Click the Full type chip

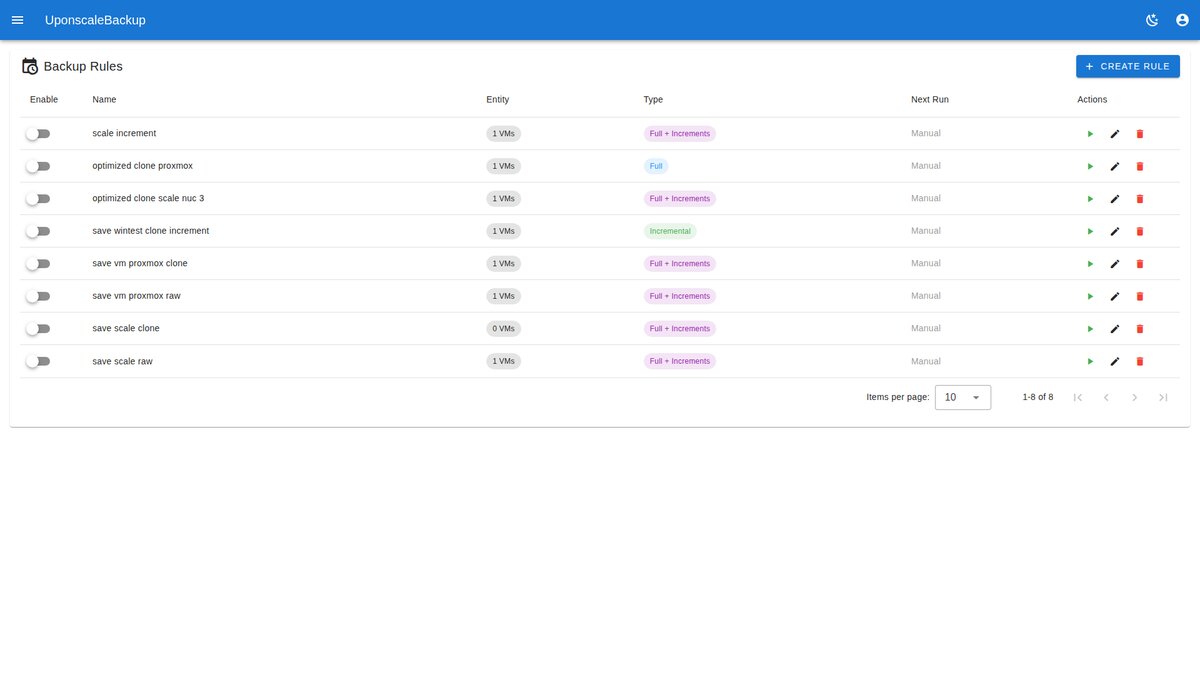click(656, 166)
